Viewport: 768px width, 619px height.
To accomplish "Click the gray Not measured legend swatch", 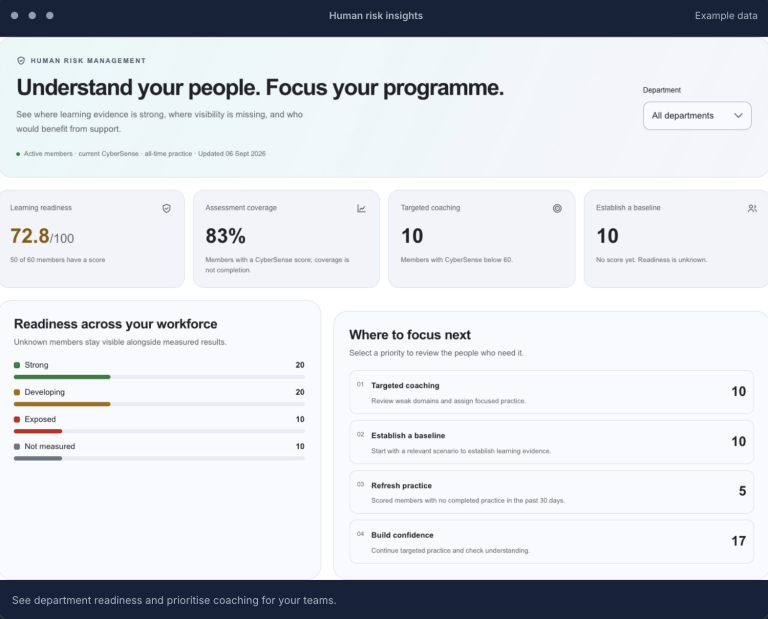I will coord(17,447).
